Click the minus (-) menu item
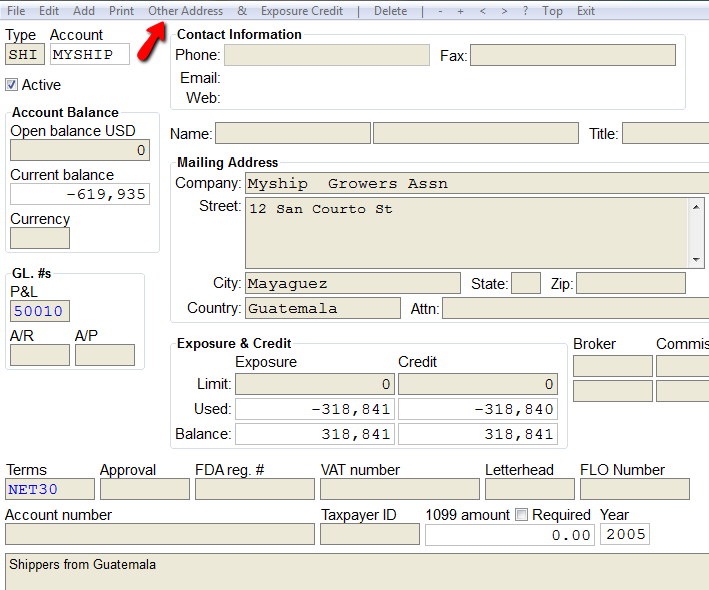The width and height of the screenshot is (709, 590). point(440,11)
